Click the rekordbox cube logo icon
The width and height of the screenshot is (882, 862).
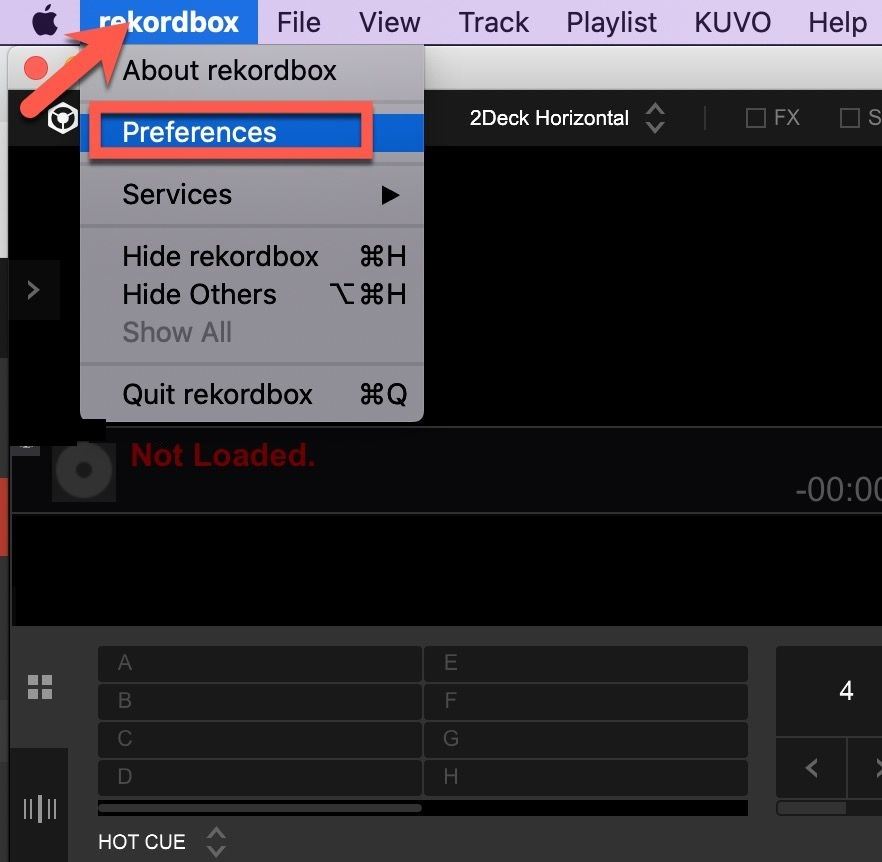point(62,118)
